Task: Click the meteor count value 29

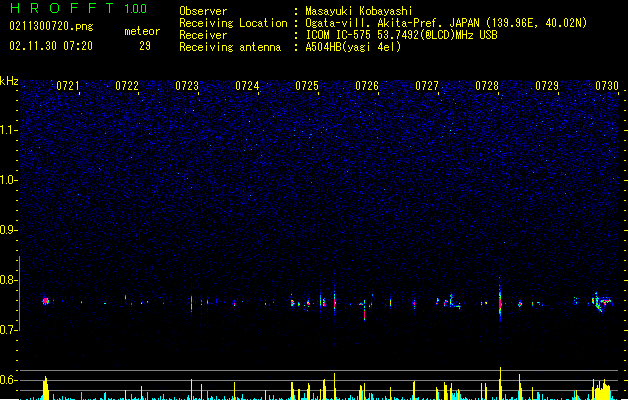Action: point(145,46)
